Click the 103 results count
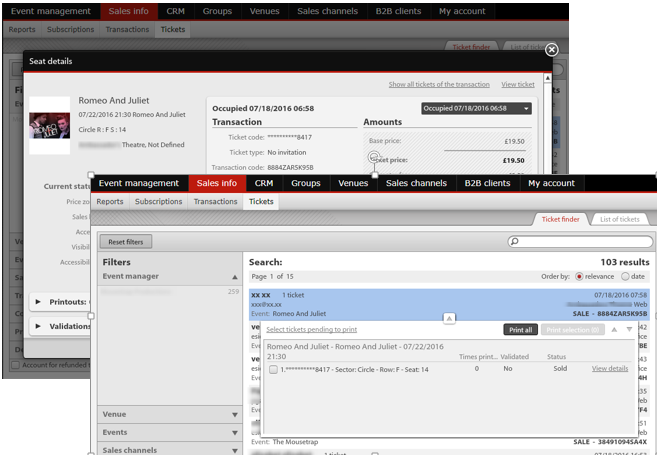657x455 pixels. [625, 262]
